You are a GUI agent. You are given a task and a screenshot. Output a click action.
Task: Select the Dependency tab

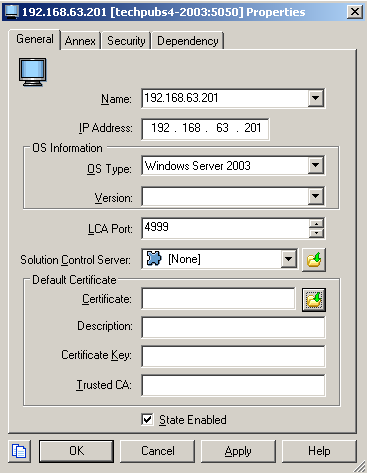click(x=188, y=41)
